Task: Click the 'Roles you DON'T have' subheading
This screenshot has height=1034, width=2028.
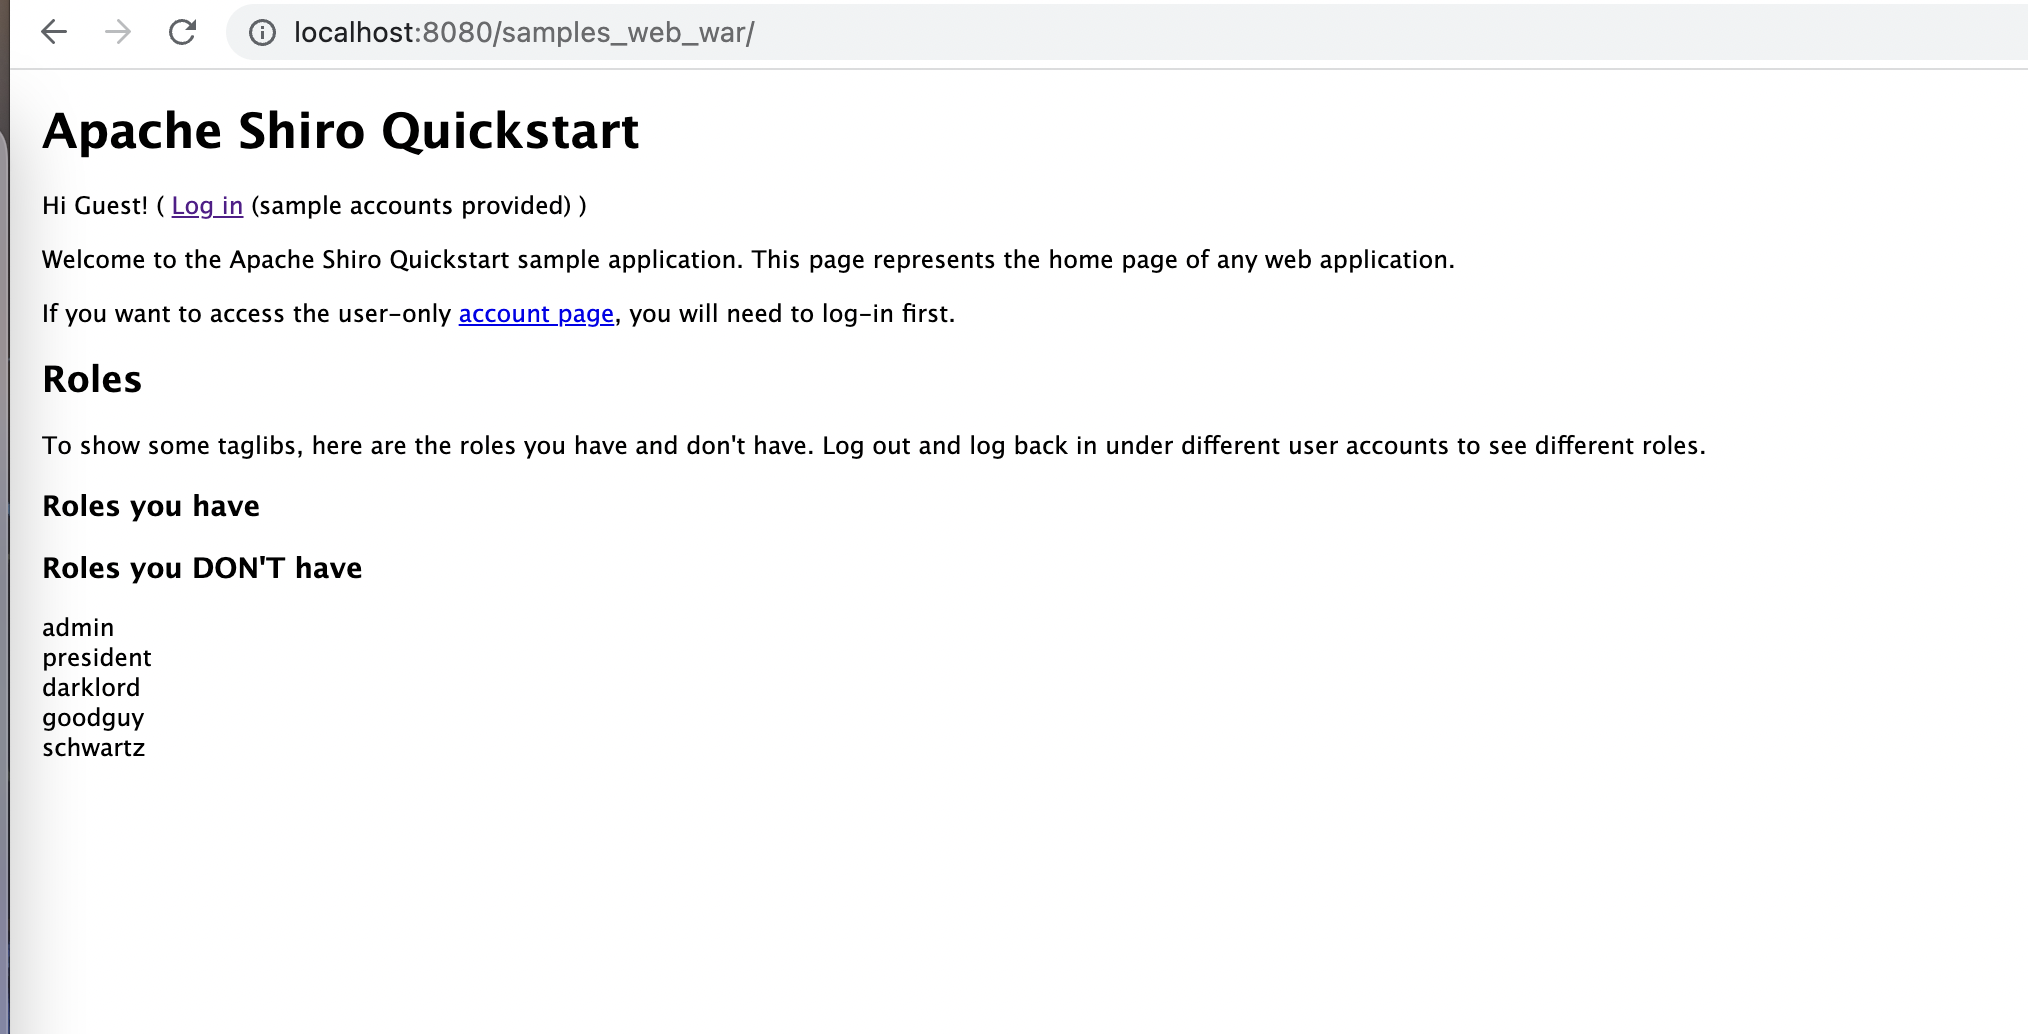Action: pos(202,568)
